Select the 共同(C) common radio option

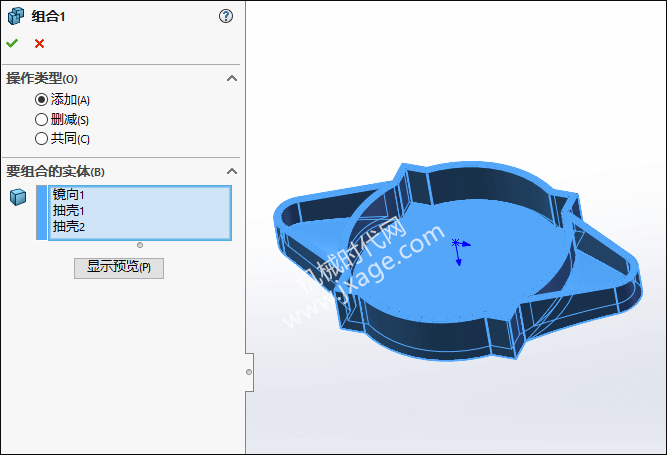[41, 139]
